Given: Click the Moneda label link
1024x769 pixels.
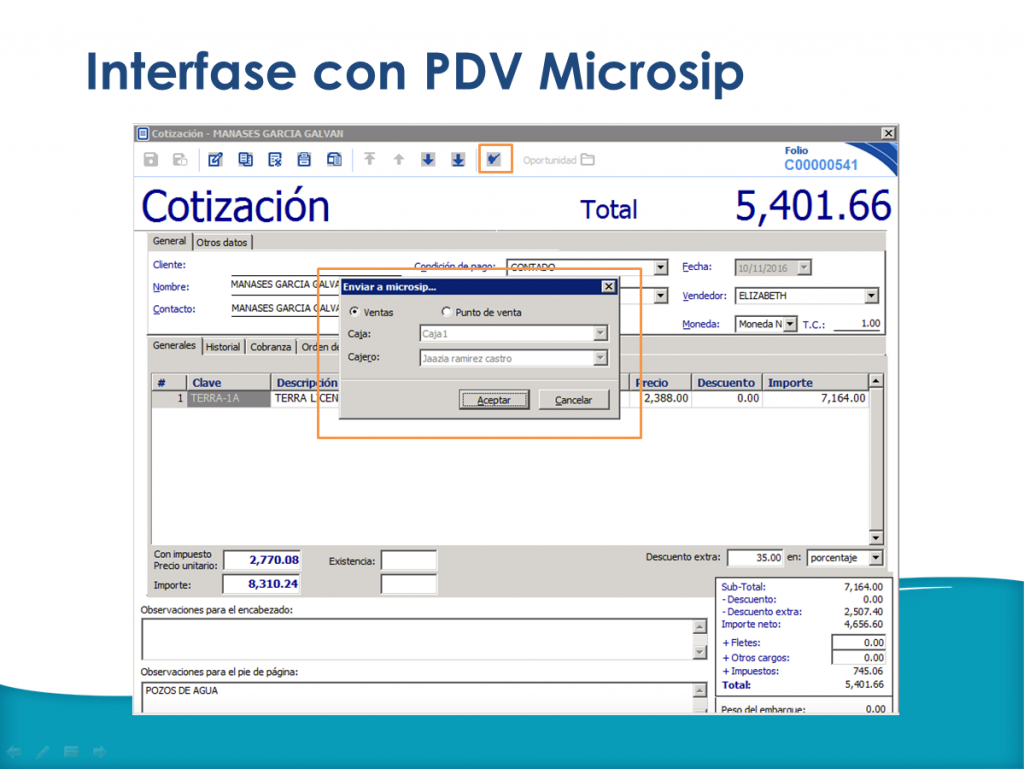Looking at the screenshot, I should point(701,324).
